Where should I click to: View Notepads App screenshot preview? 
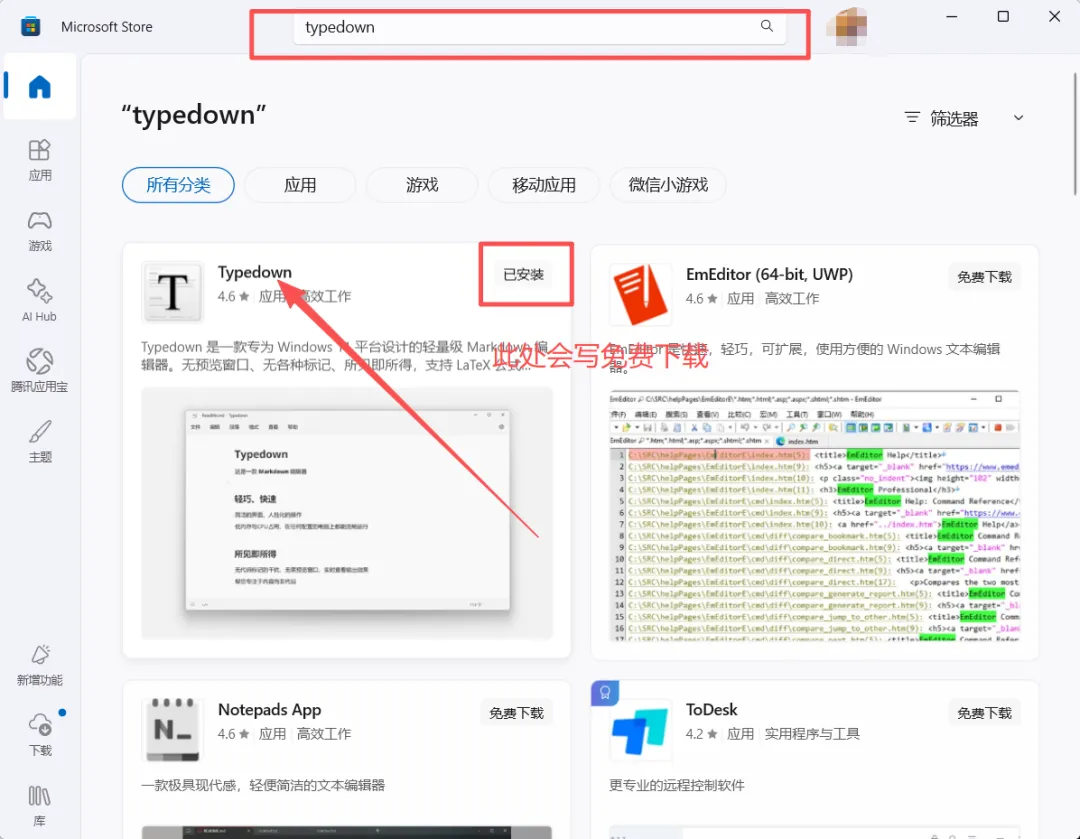347,832
